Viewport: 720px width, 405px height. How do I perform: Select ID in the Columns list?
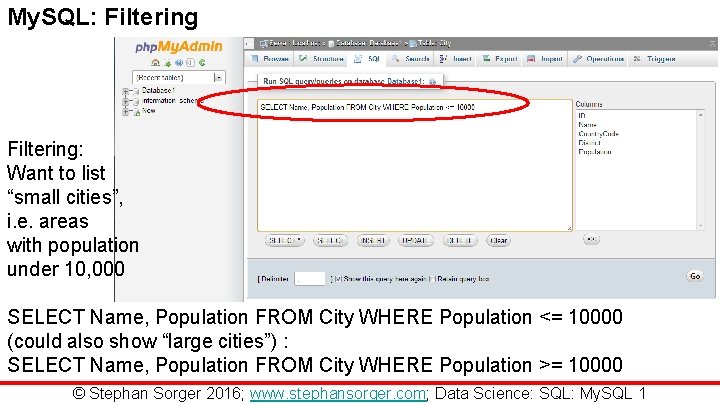[582, 116]
